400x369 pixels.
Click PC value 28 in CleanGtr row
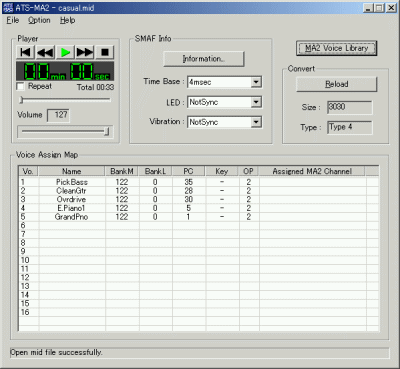tap(189, 191)
